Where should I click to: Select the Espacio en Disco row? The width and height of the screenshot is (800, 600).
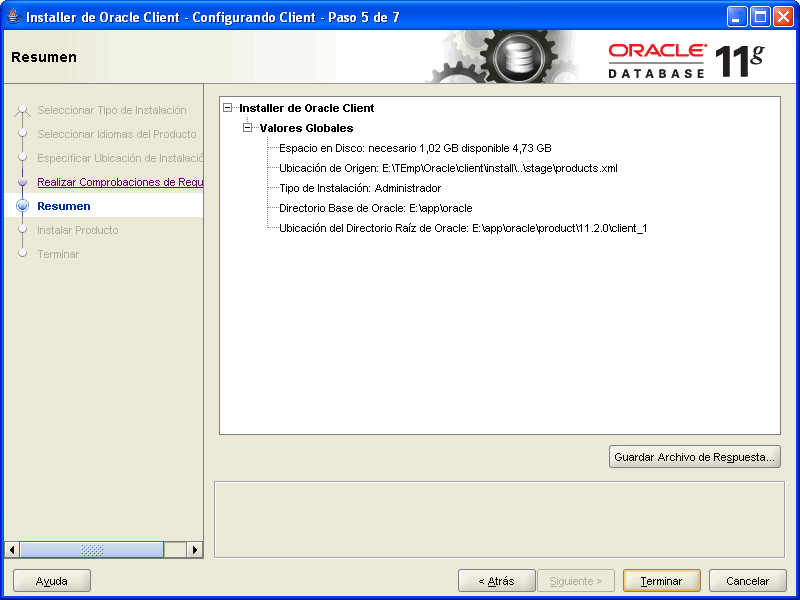point(415,148)
